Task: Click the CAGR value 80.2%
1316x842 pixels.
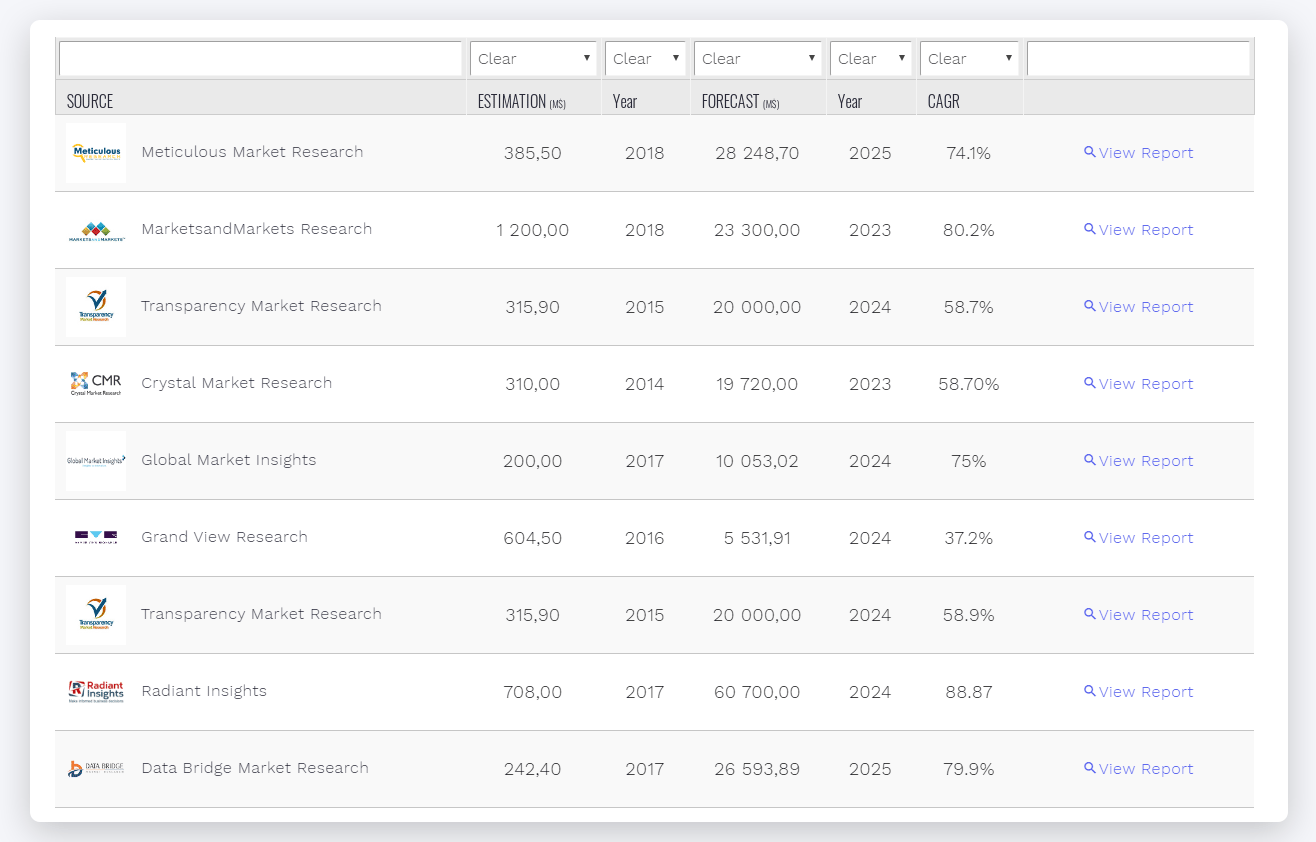Action: [x=969, y=230]
